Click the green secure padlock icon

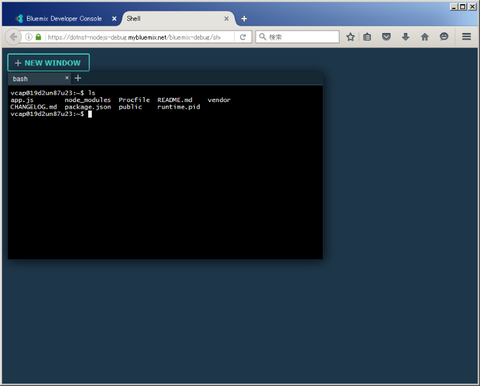click(x=39, y=37)
